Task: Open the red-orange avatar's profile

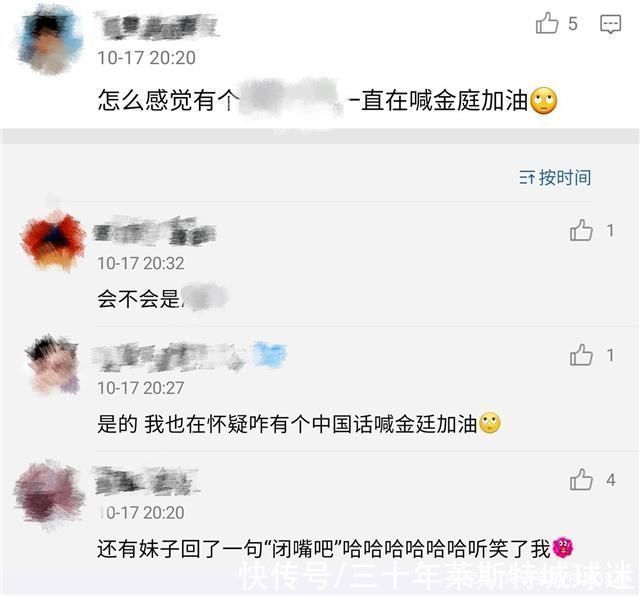Action: point(52,240)
